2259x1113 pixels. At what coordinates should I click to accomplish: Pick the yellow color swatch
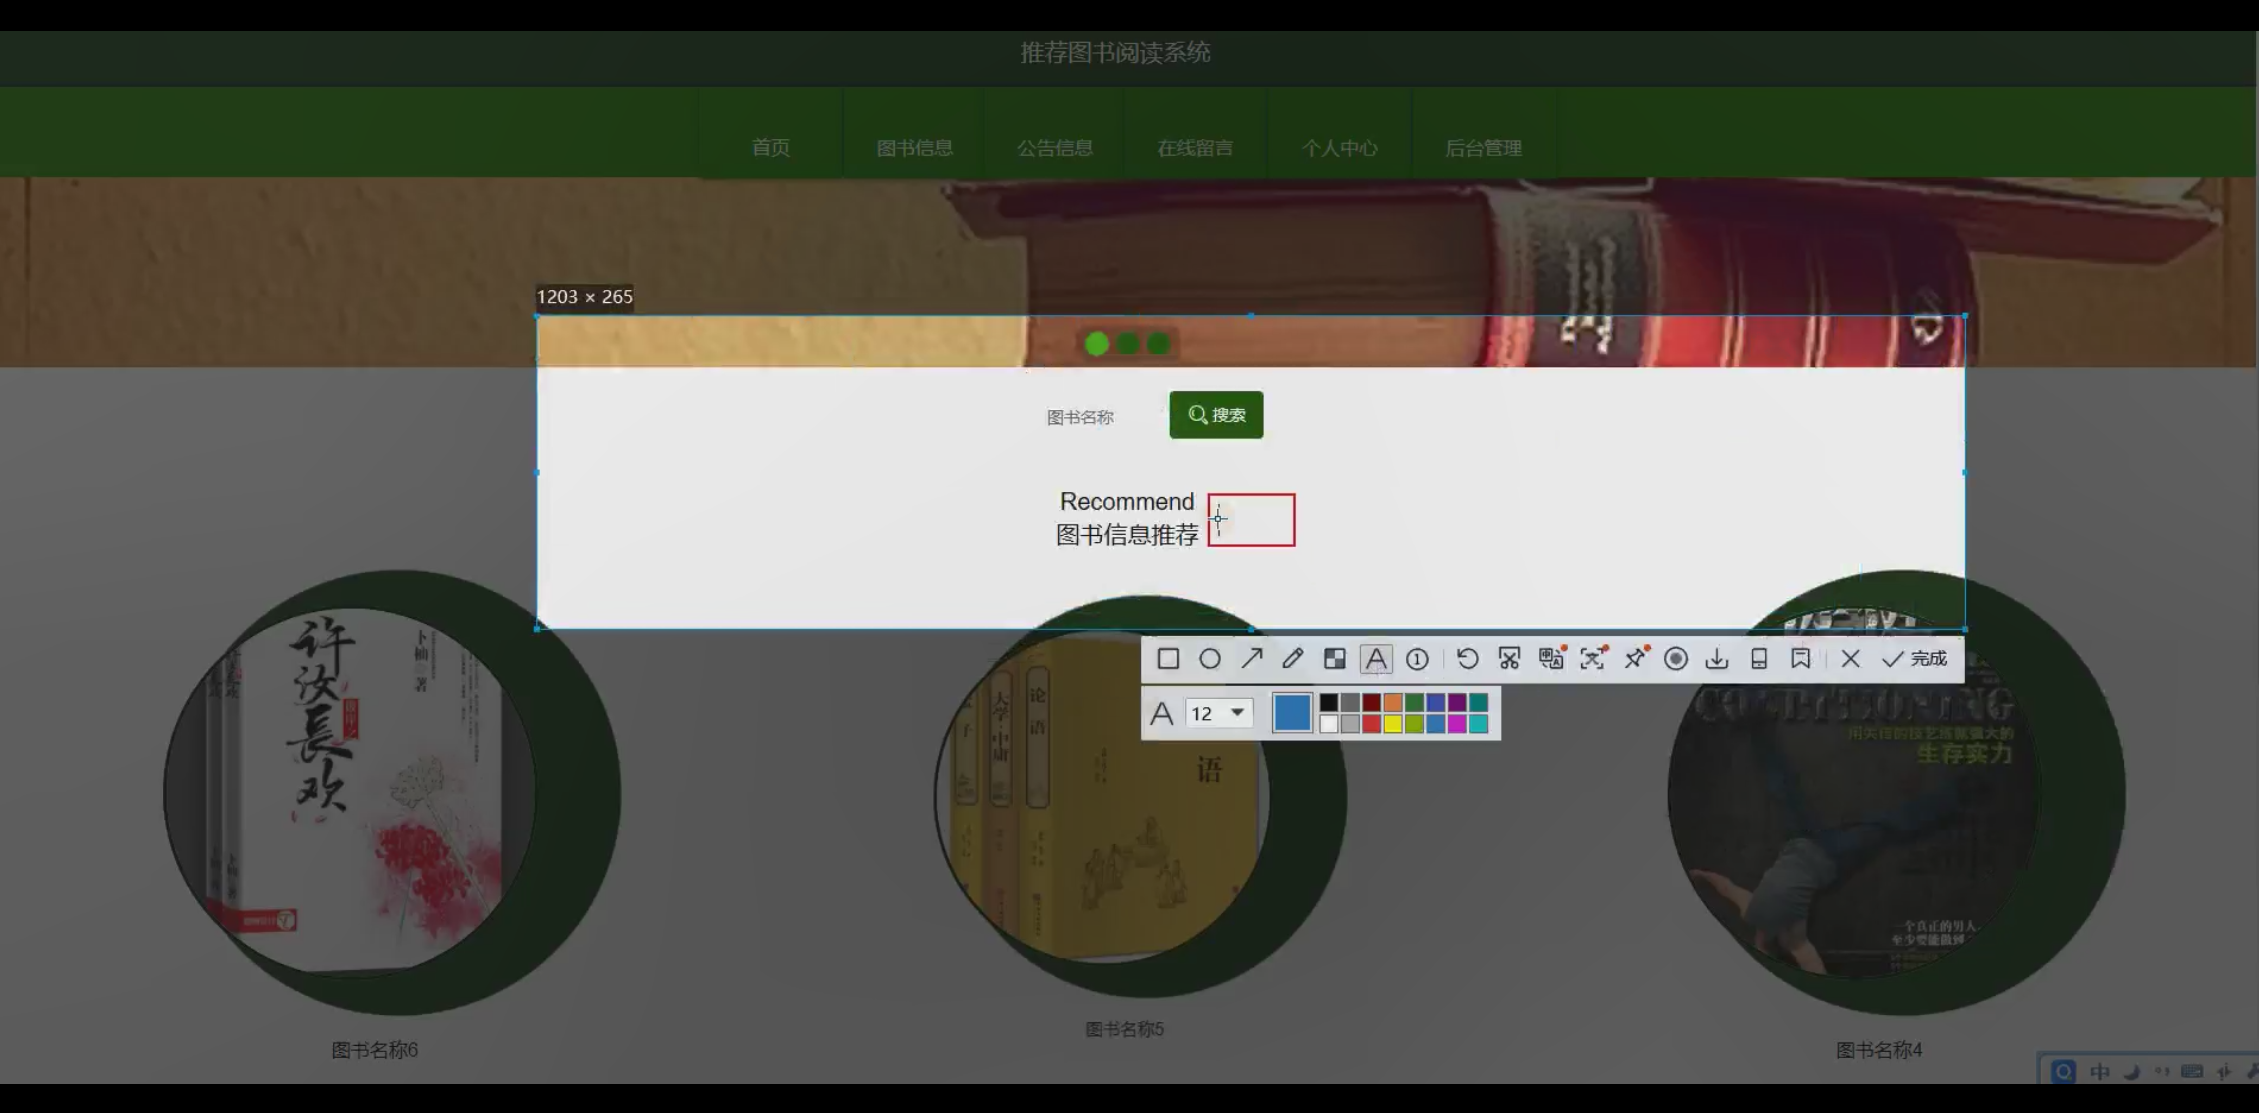[x=1393, y=724]
